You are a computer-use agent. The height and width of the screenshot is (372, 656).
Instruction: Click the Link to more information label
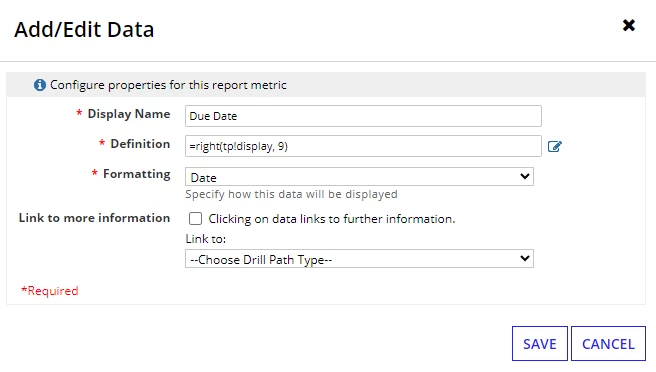pyautogui.click(x=95, y=218)
